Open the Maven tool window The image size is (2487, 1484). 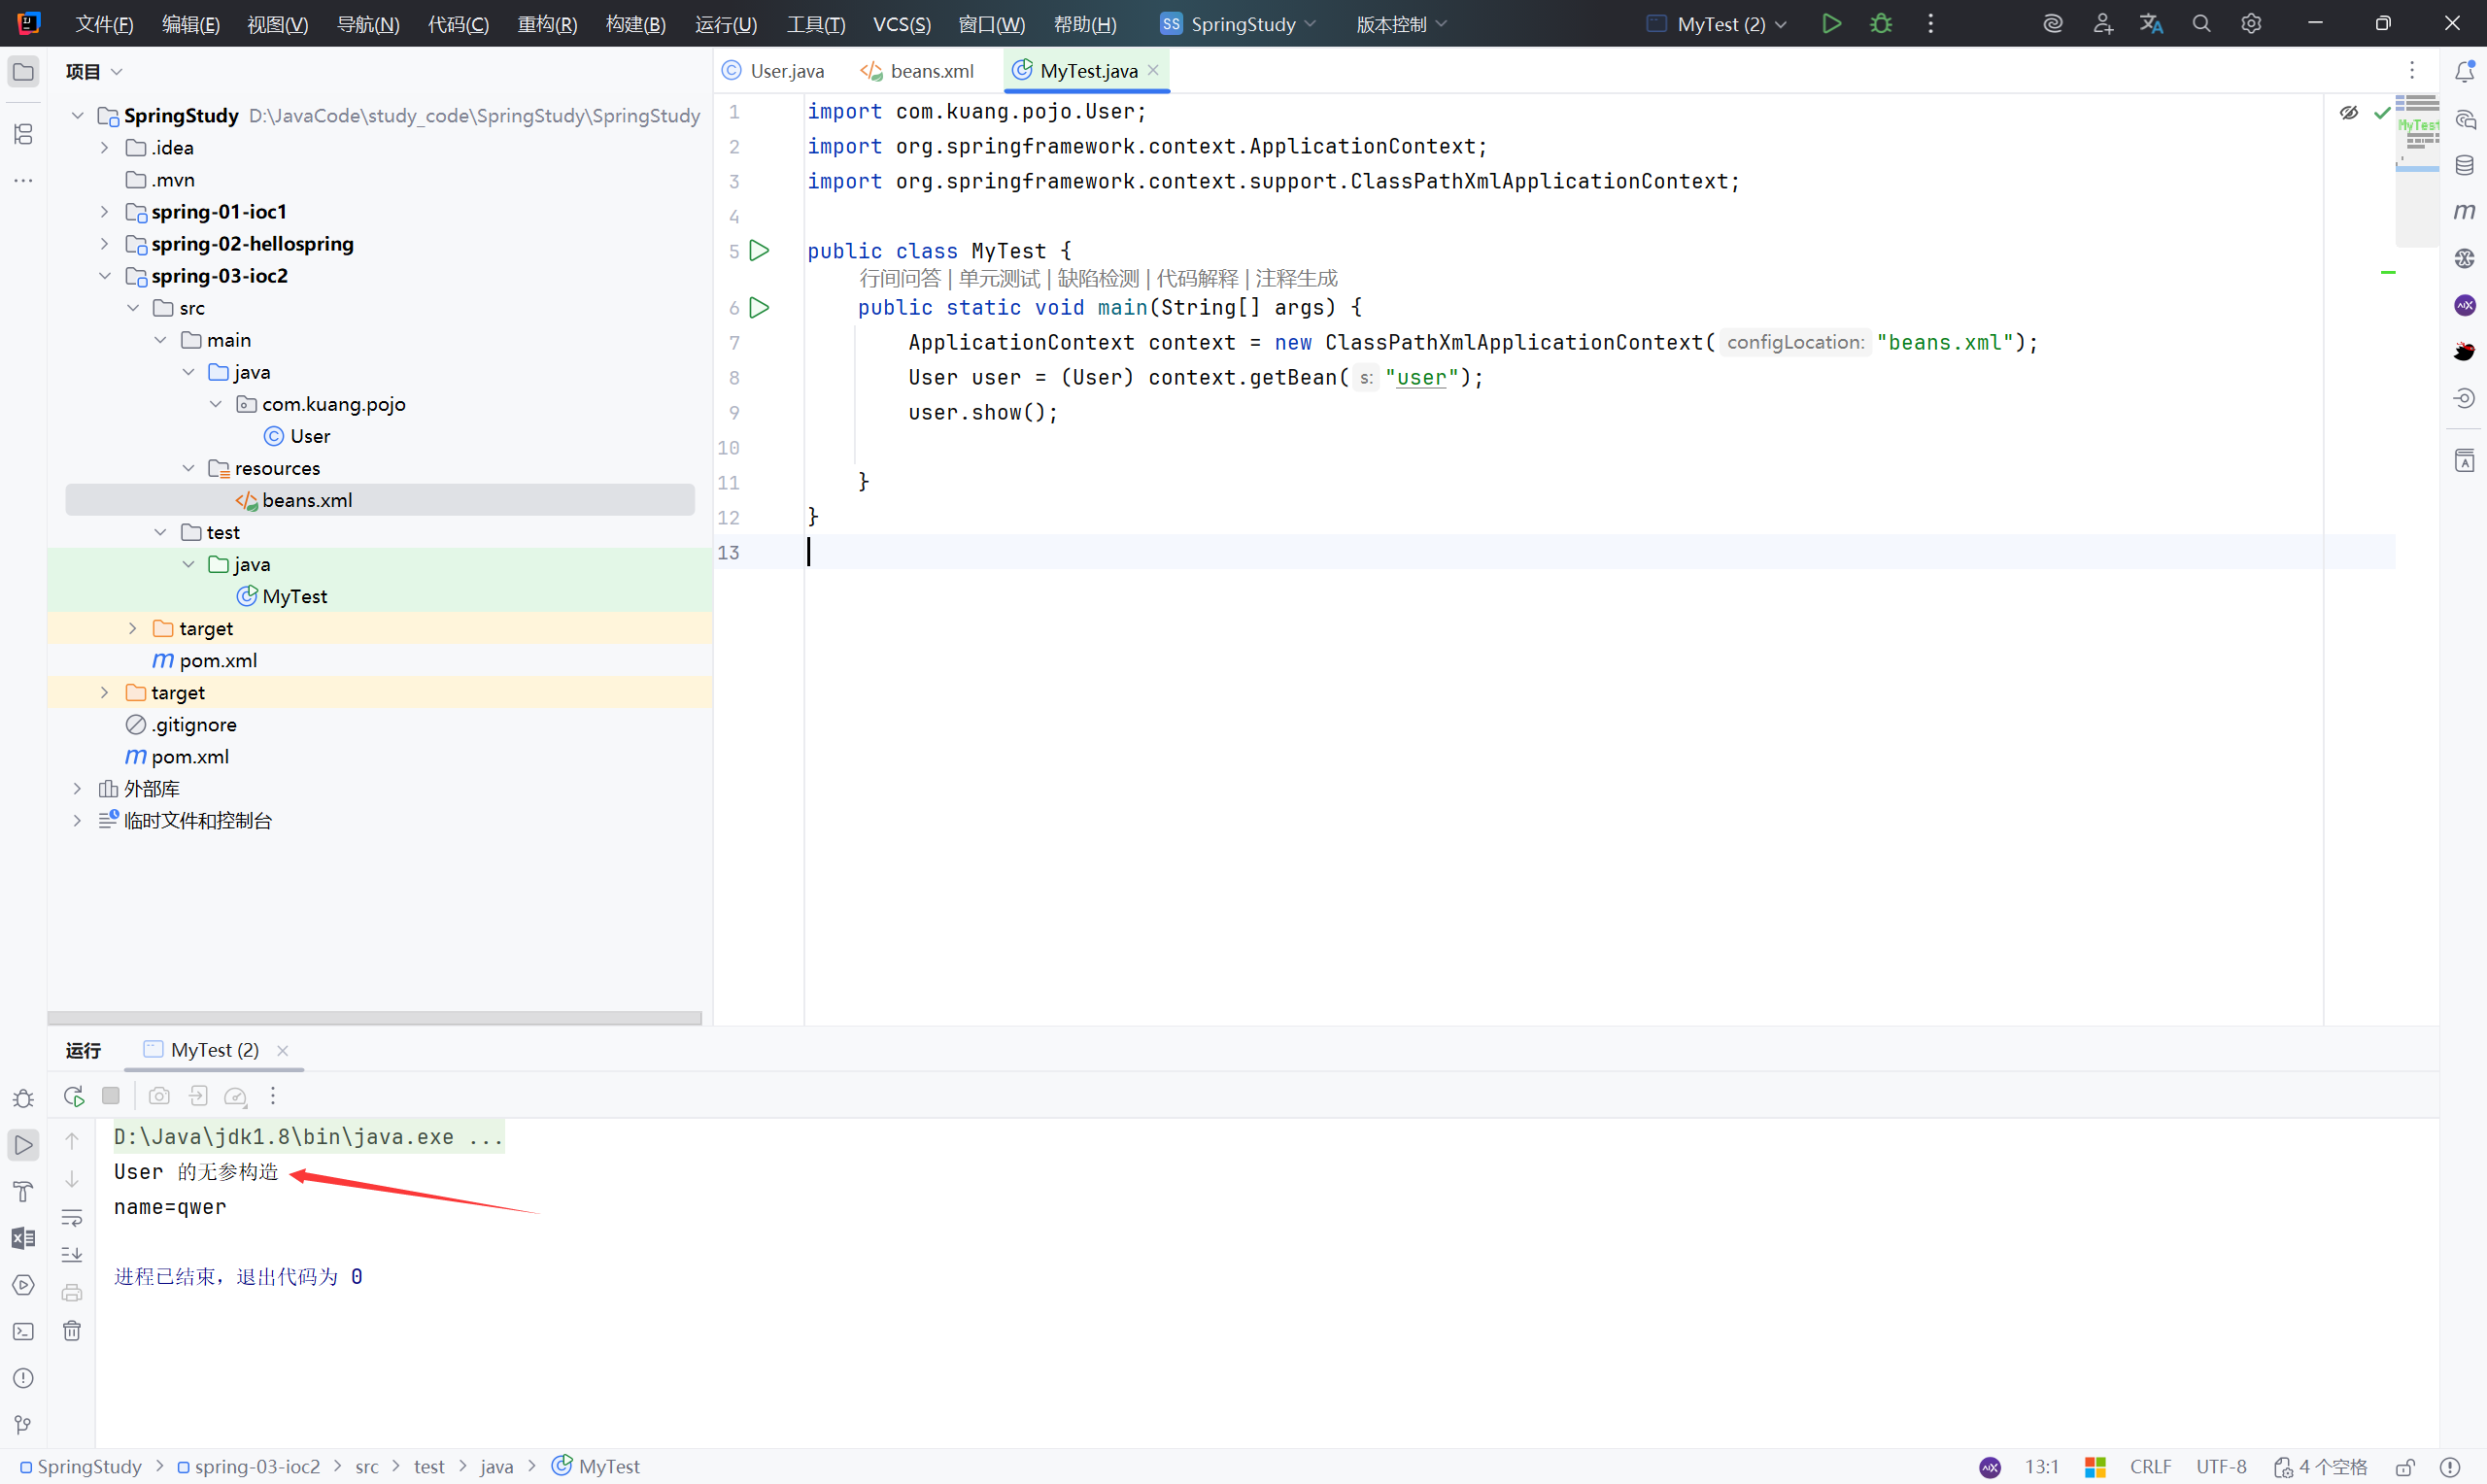pyautogui.click(x=2464, y=211)
